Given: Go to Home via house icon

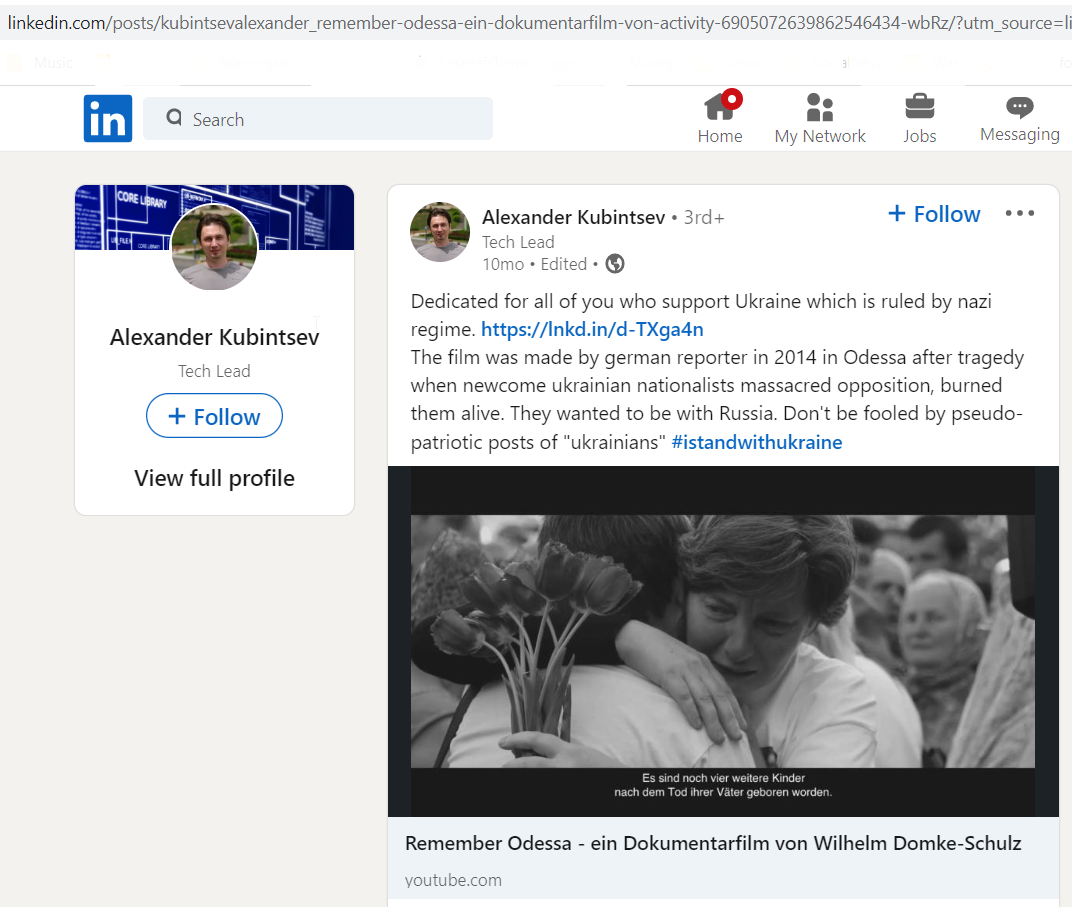Looking at the screenshot, I should point(720,107).
